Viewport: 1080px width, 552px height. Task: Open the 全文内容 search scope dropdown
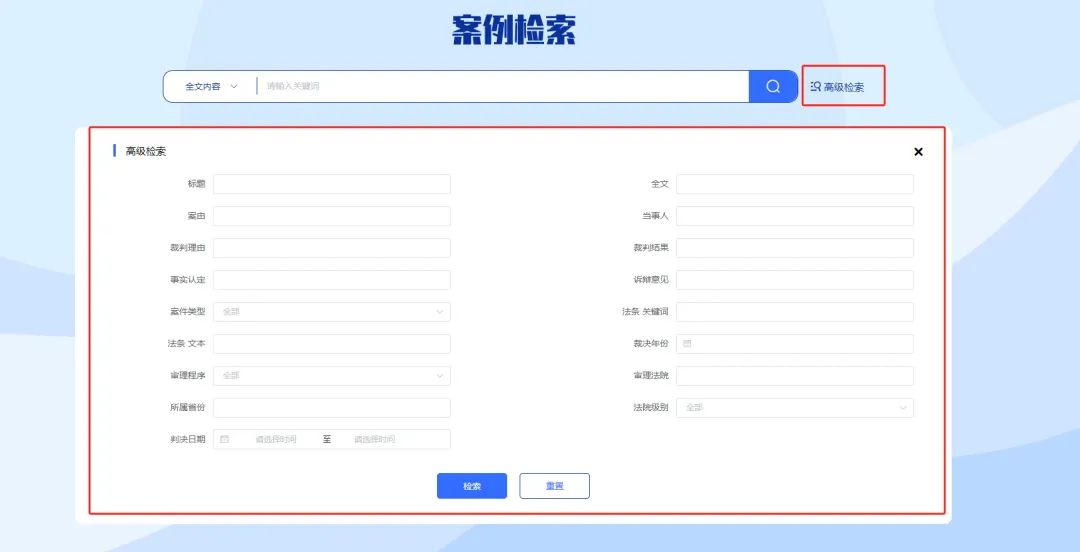211,87
